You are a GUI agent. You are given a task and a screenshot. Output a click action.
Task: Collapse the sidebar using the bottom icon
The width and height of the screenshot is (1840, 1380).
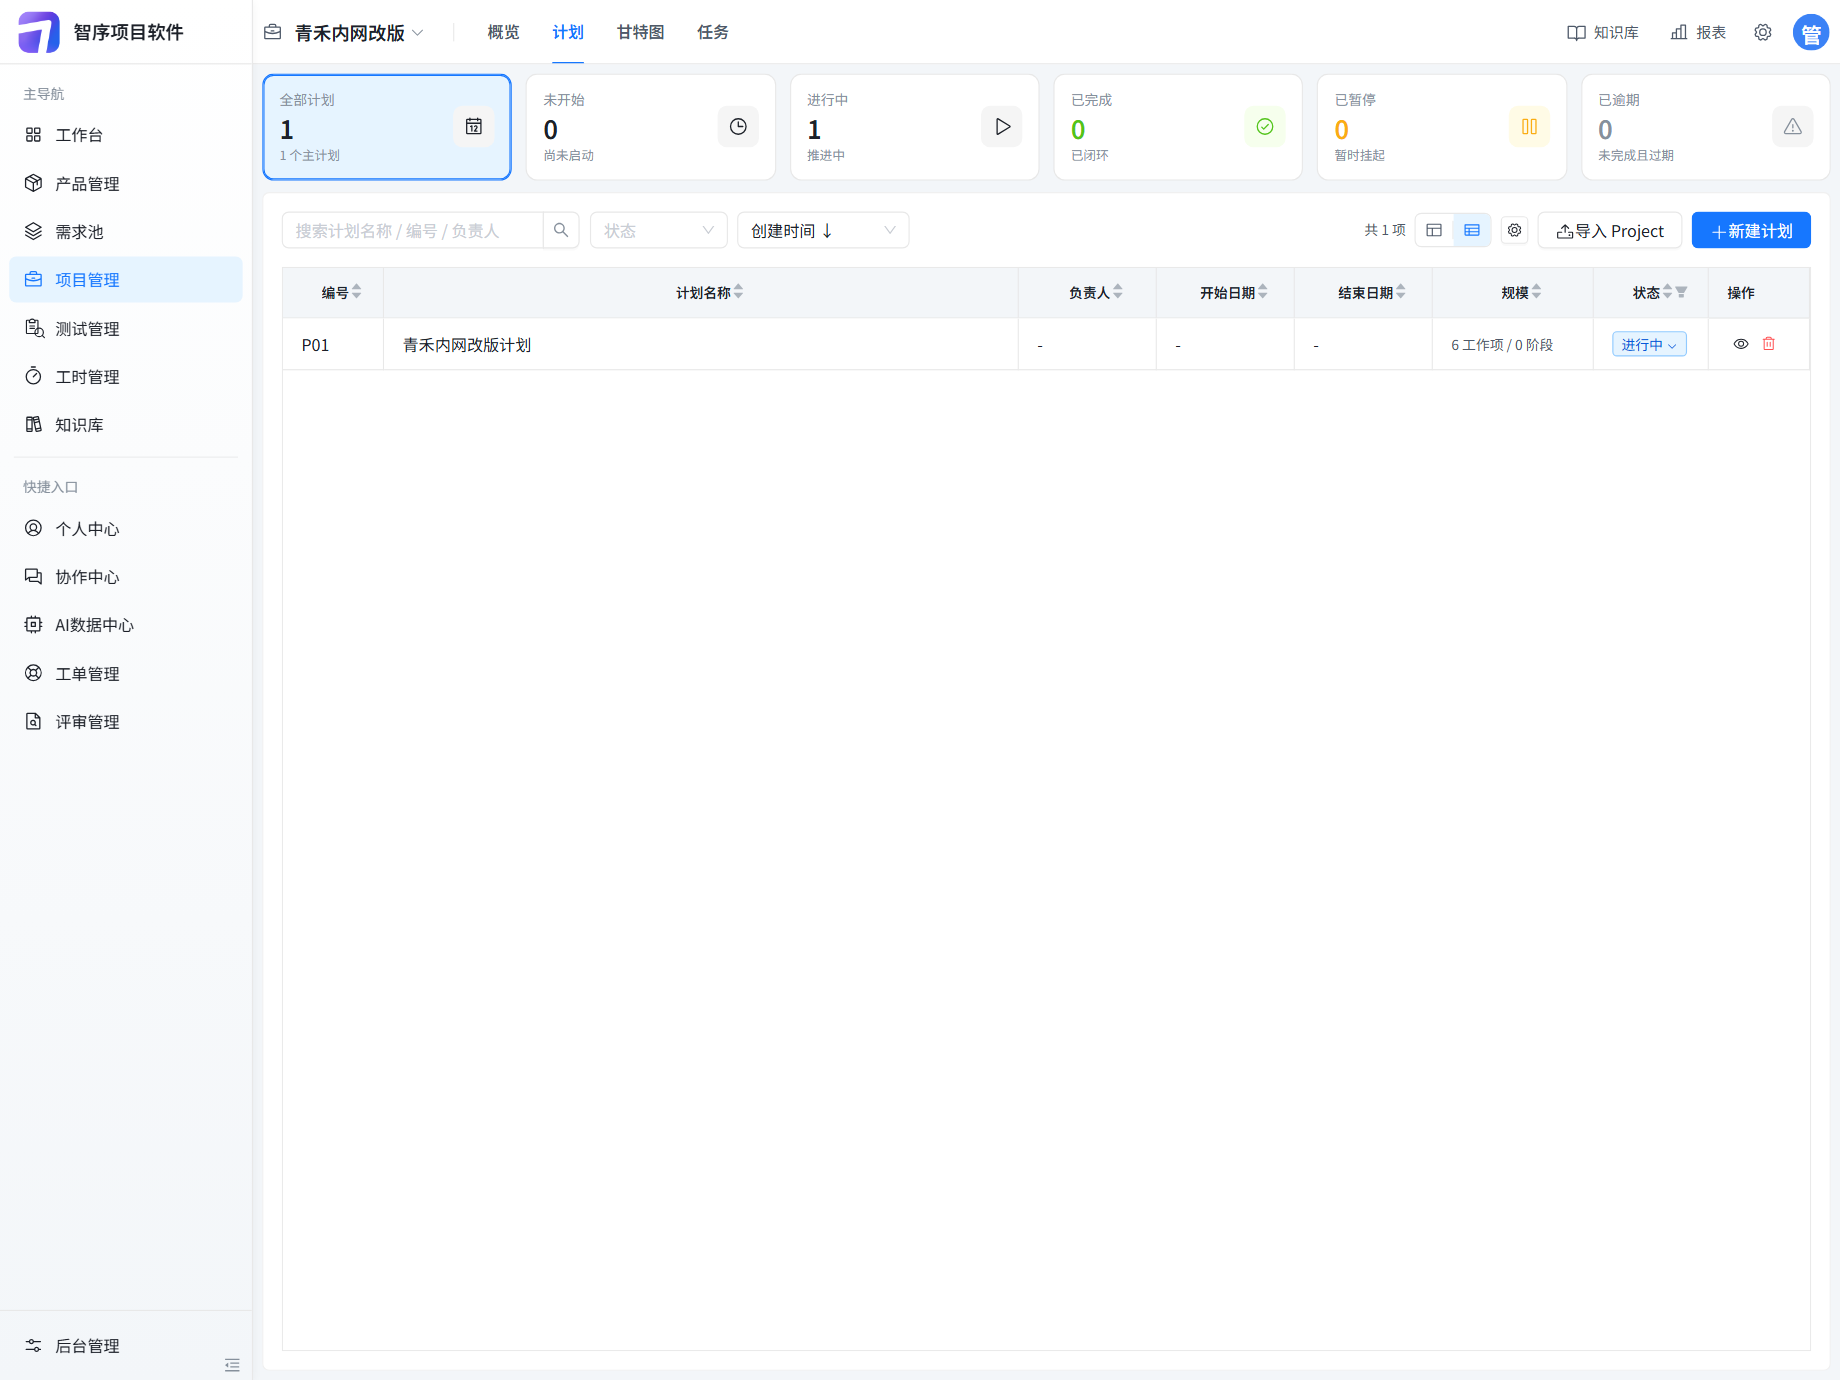(x=232, y=1365)
